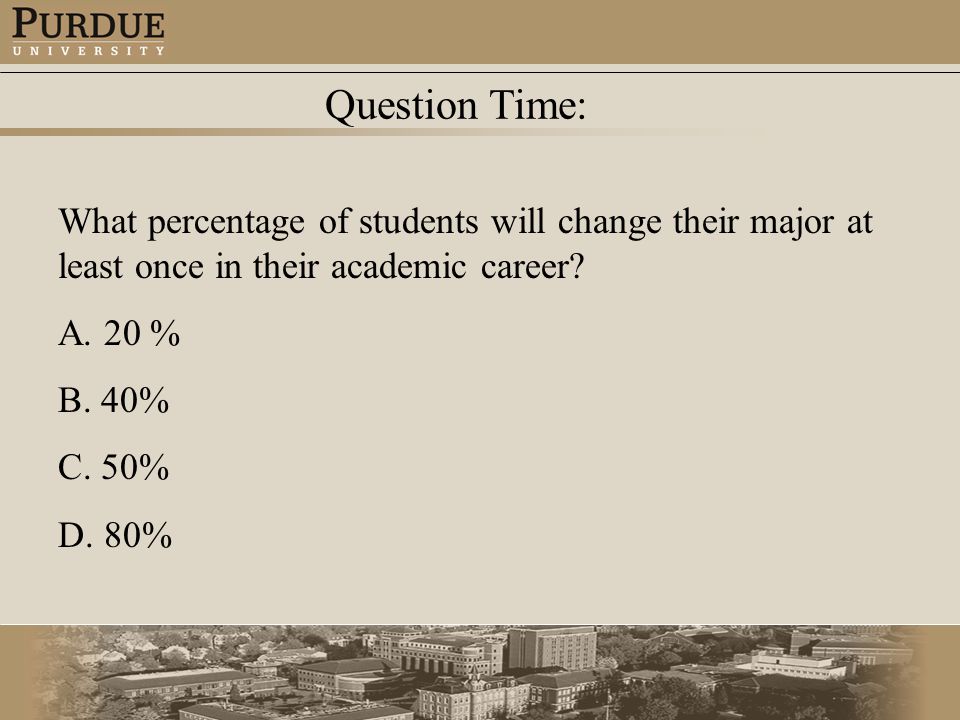Click the question text about changing majors

coord(465,244)
